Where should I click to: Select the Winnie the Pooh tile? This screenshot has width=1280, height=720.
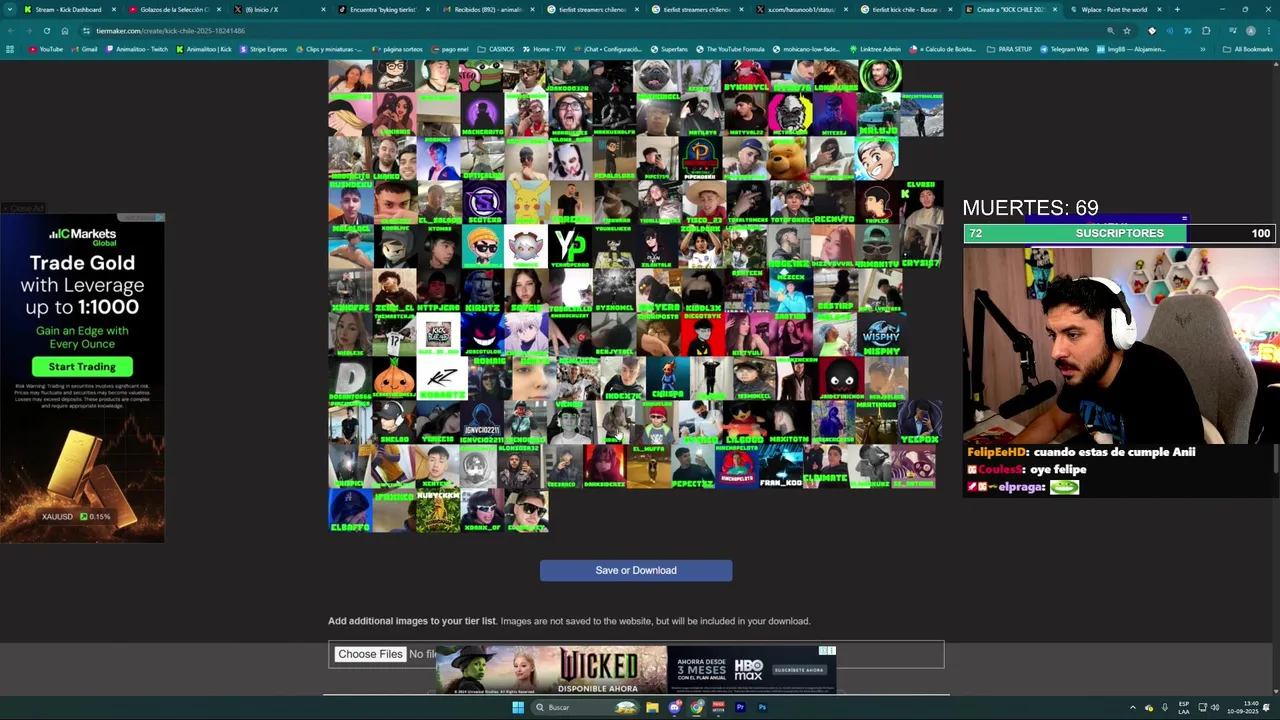[x=790, y=159]
